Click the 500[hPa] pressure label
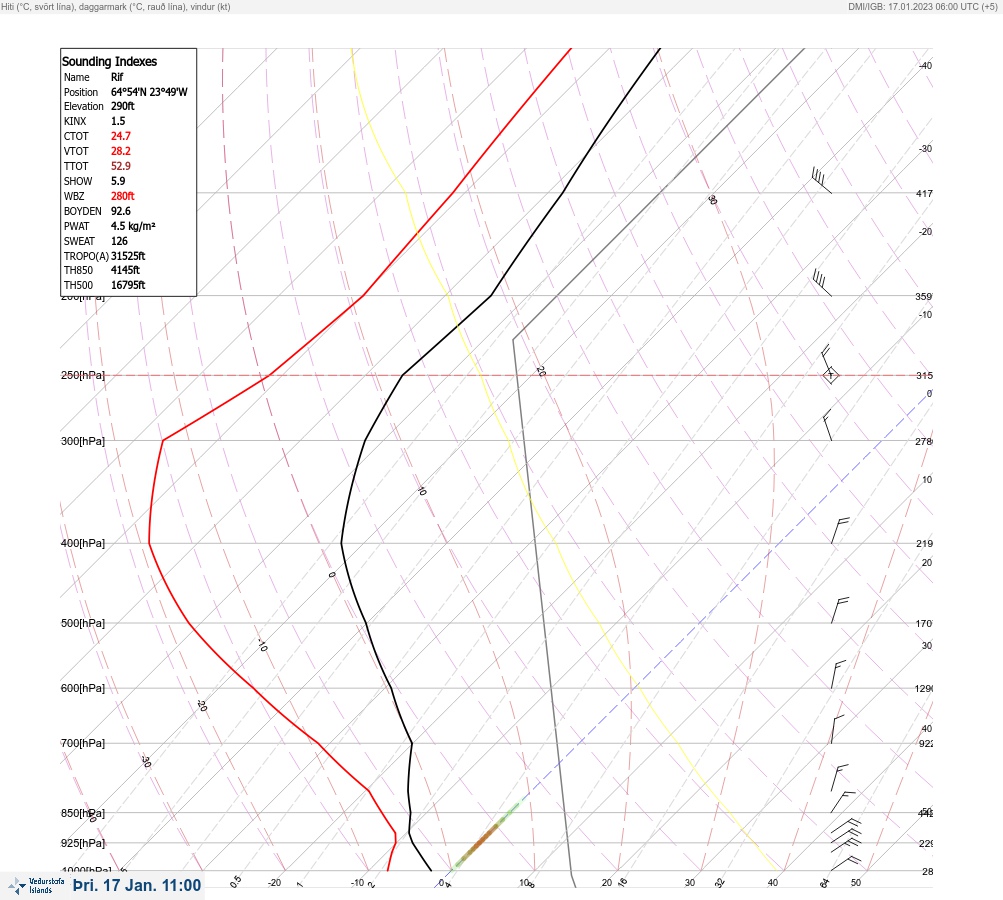Image resolution: width=1003 pixels, height=900 pixels. [x=83, y=623]
